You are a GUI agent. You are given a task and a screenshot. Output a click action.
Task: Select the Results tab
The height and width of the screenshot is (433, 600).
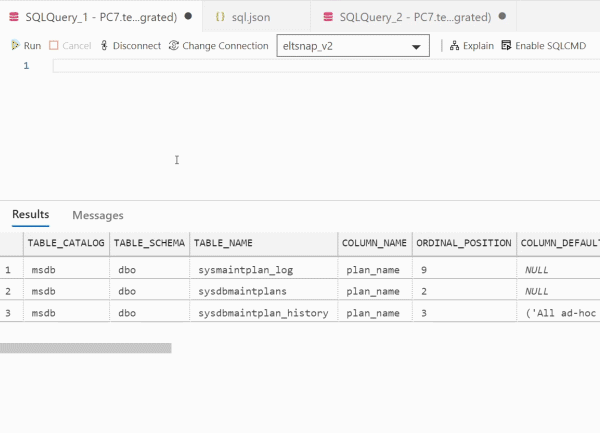31,214
